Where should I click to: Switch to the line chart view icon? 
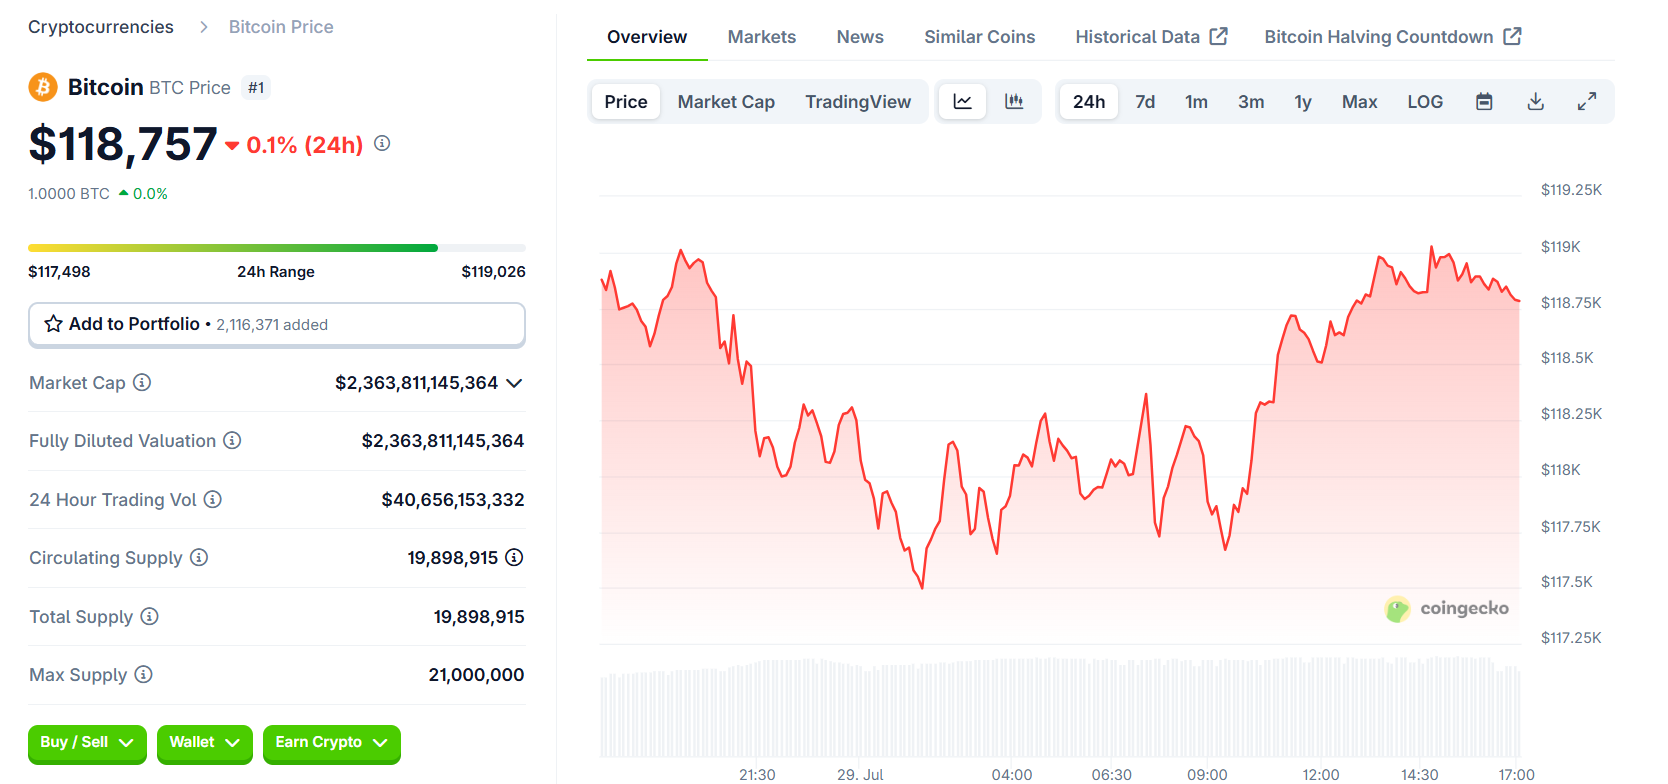click(962, 102)
